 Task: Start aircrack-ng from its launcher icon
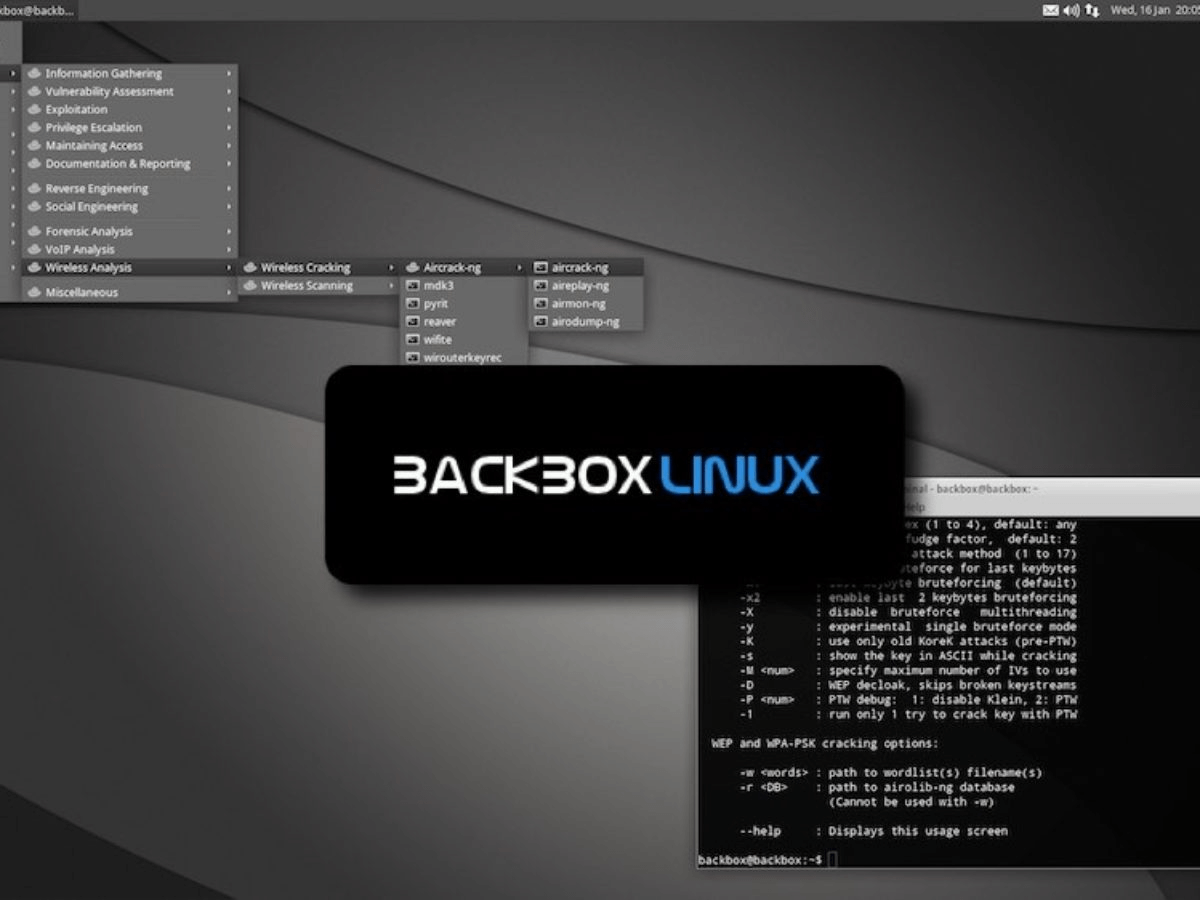(541, 268)
